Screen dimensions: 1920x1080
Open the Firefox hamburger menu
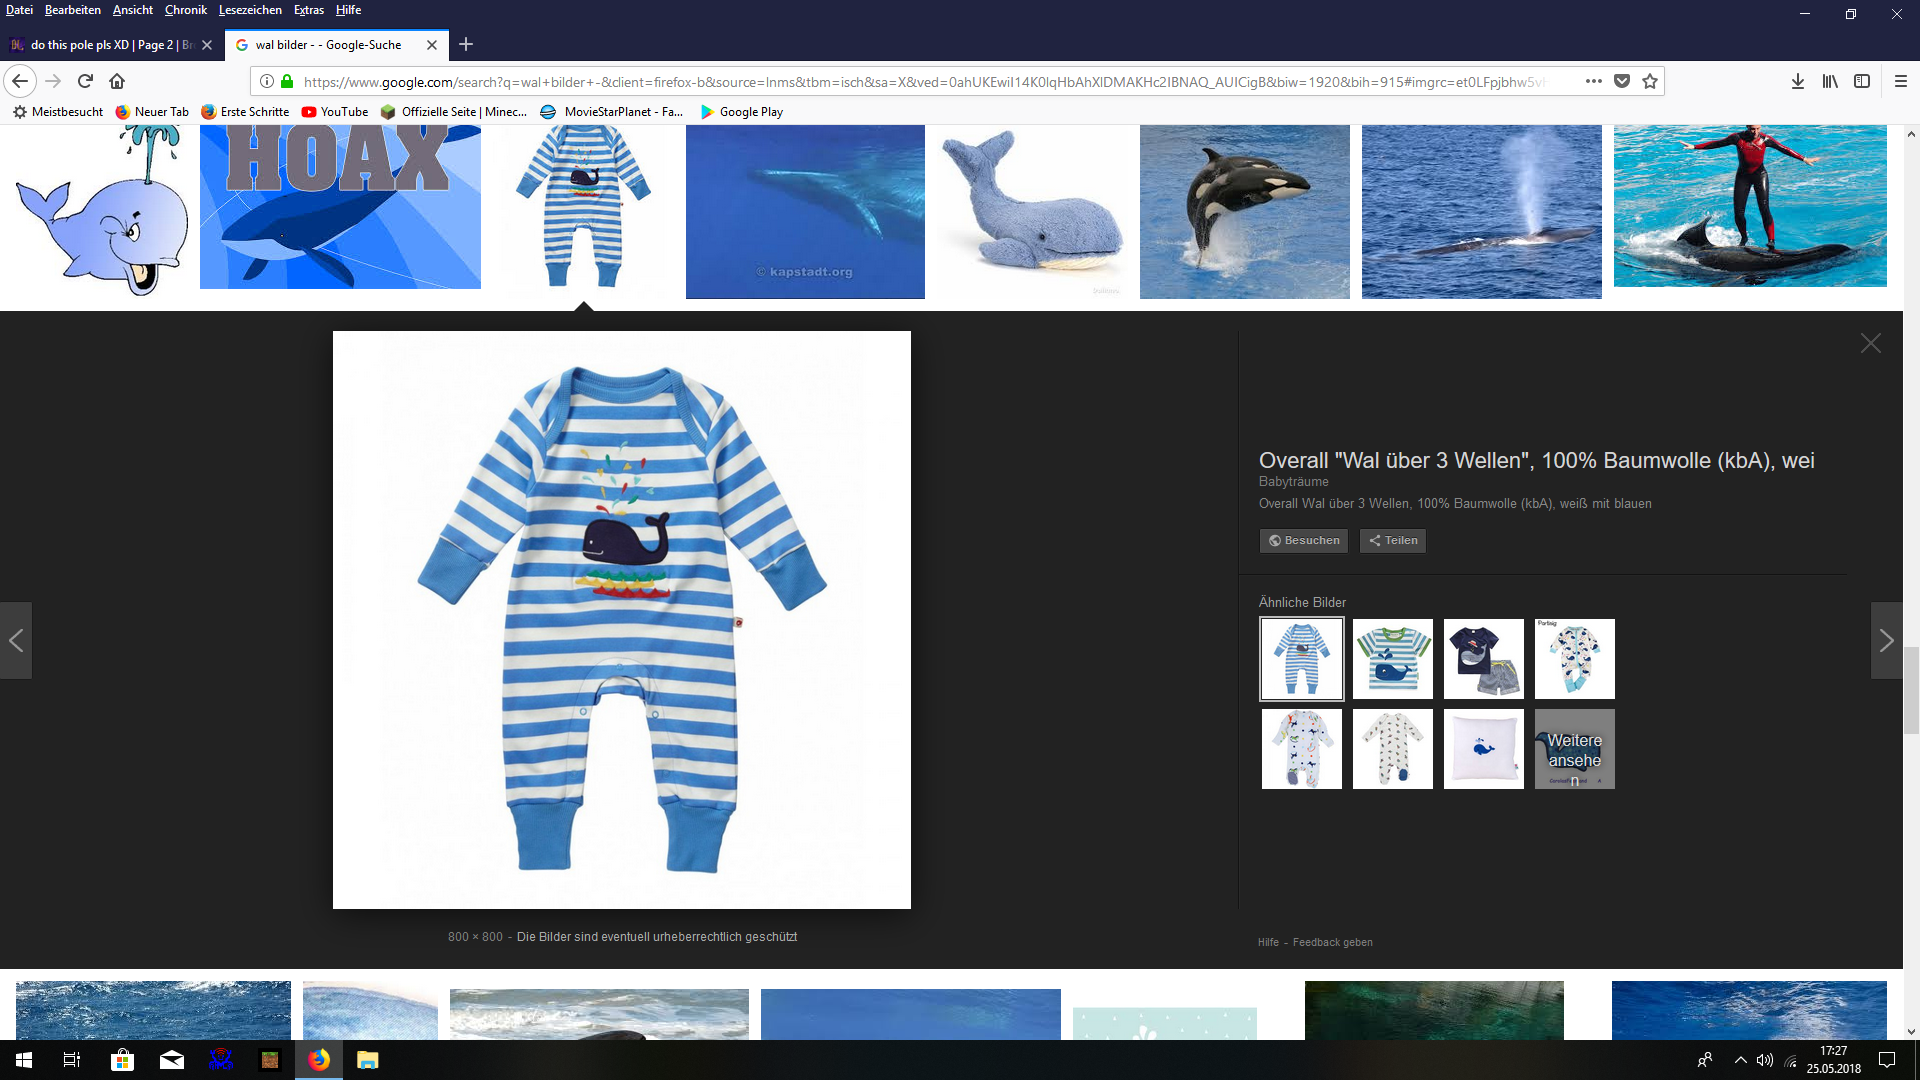[x=1901, y=81]
